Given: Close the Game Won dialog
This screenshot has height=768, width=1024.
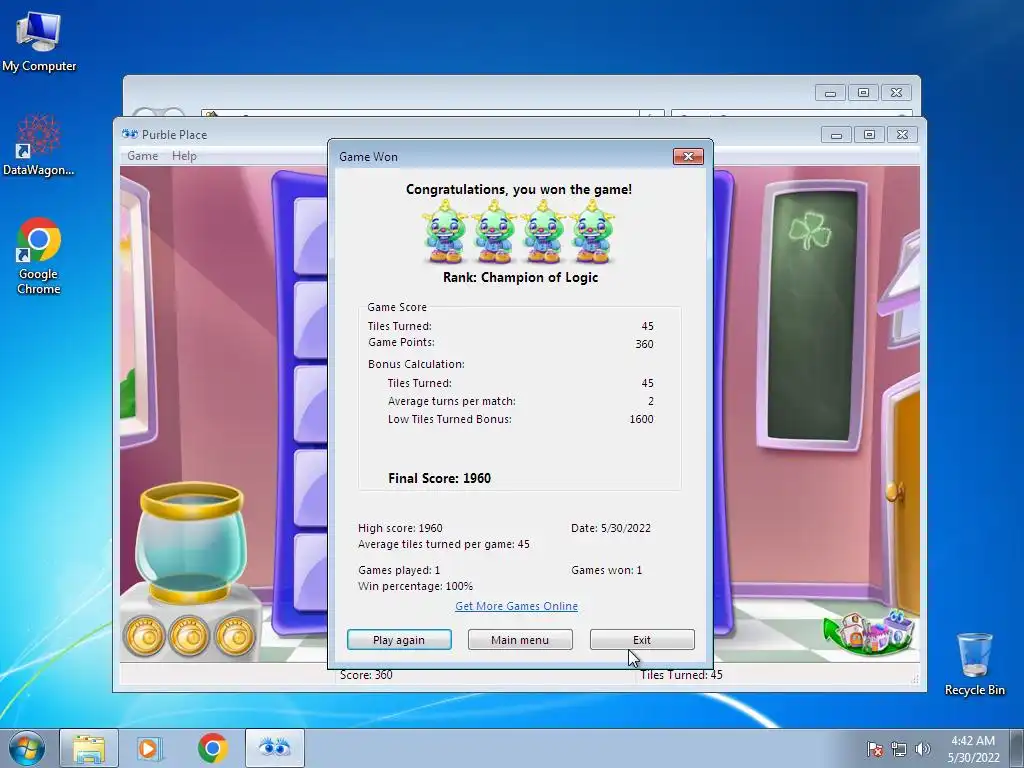Looking at the screenshot, I should 688,156.
